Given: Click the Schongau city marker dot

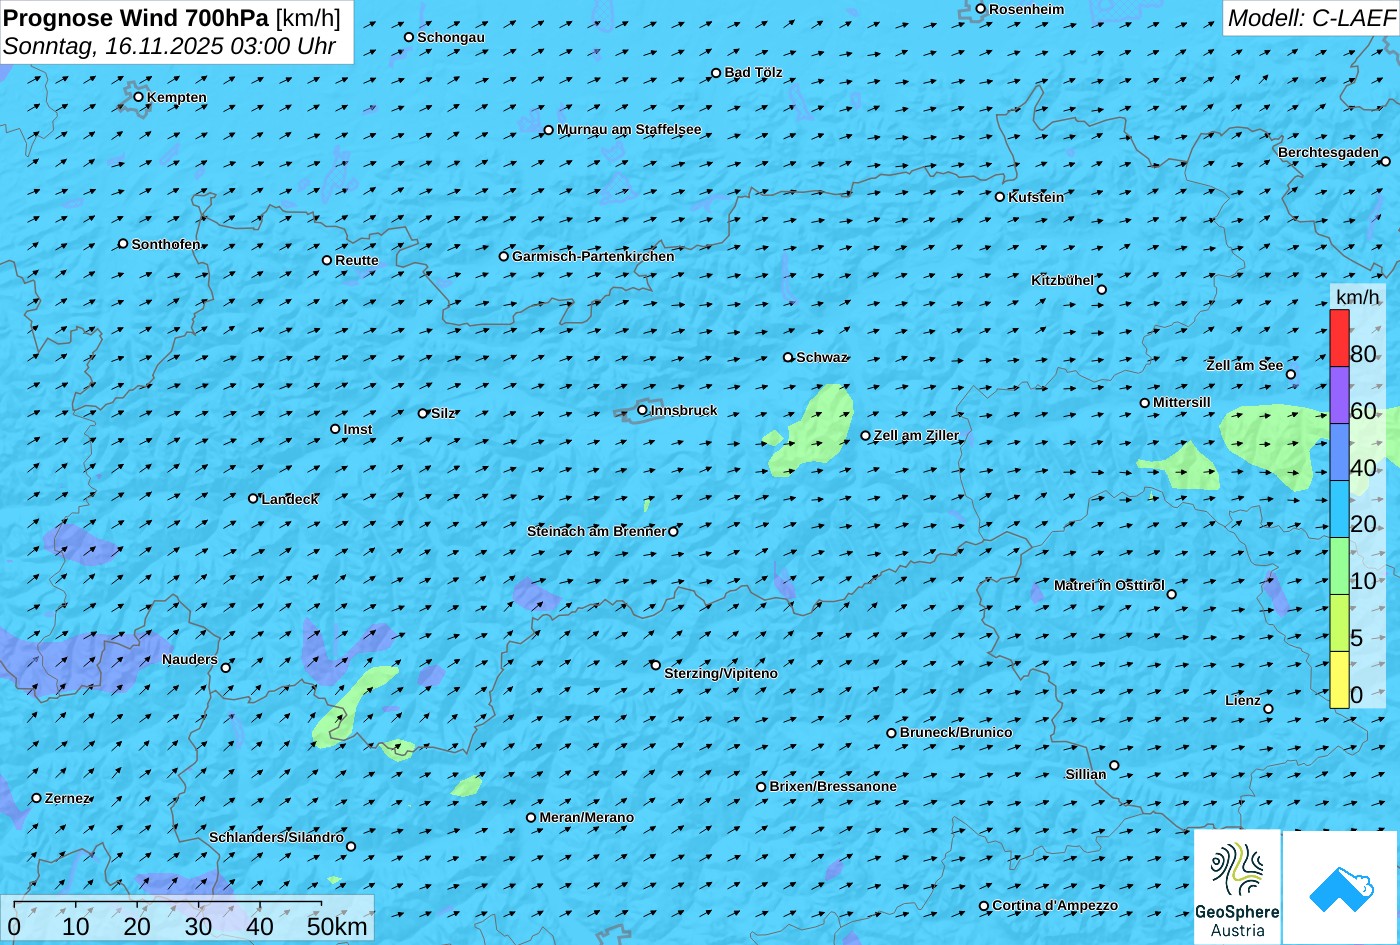Looking at the screenshot, I should point(409,37).
